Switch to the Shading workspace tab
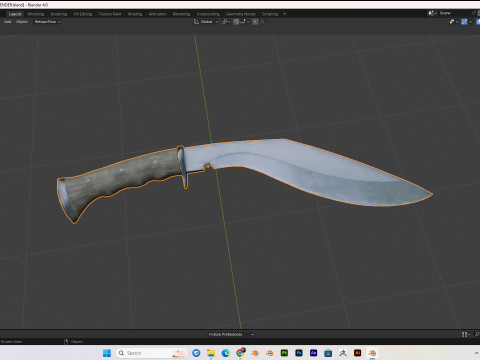This screenshot has height=360, width=480. (x=135, y=14)
